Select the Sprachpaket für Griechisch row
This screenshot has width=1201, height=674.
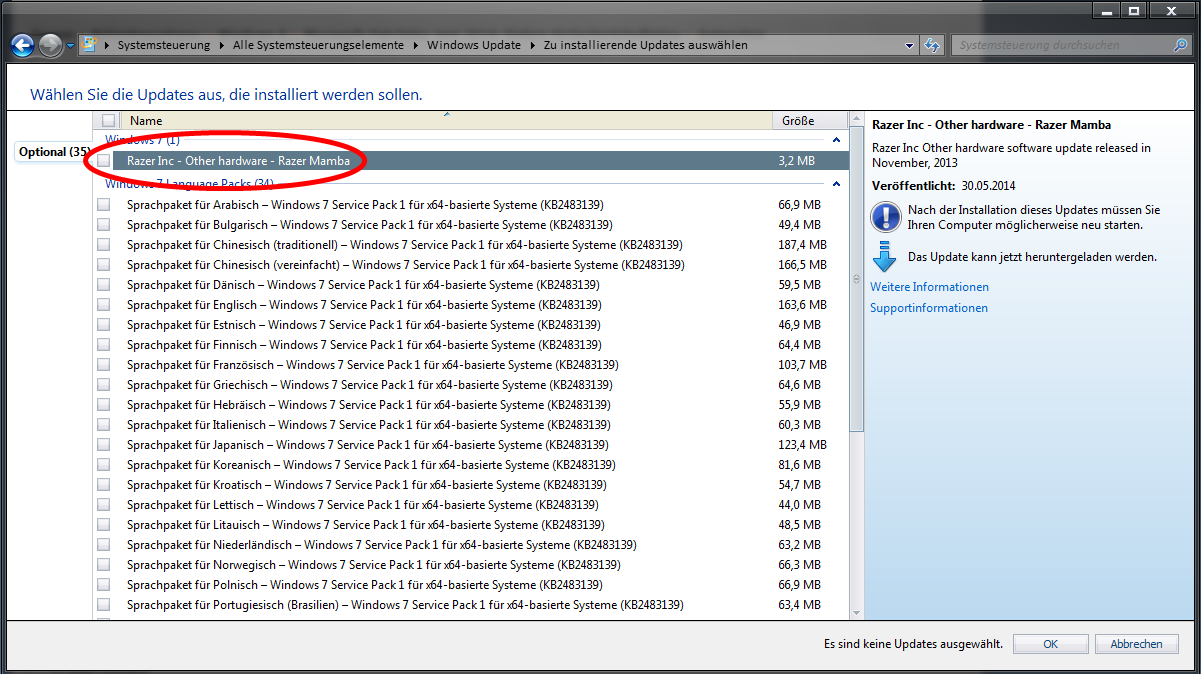(x=471, y=385)
